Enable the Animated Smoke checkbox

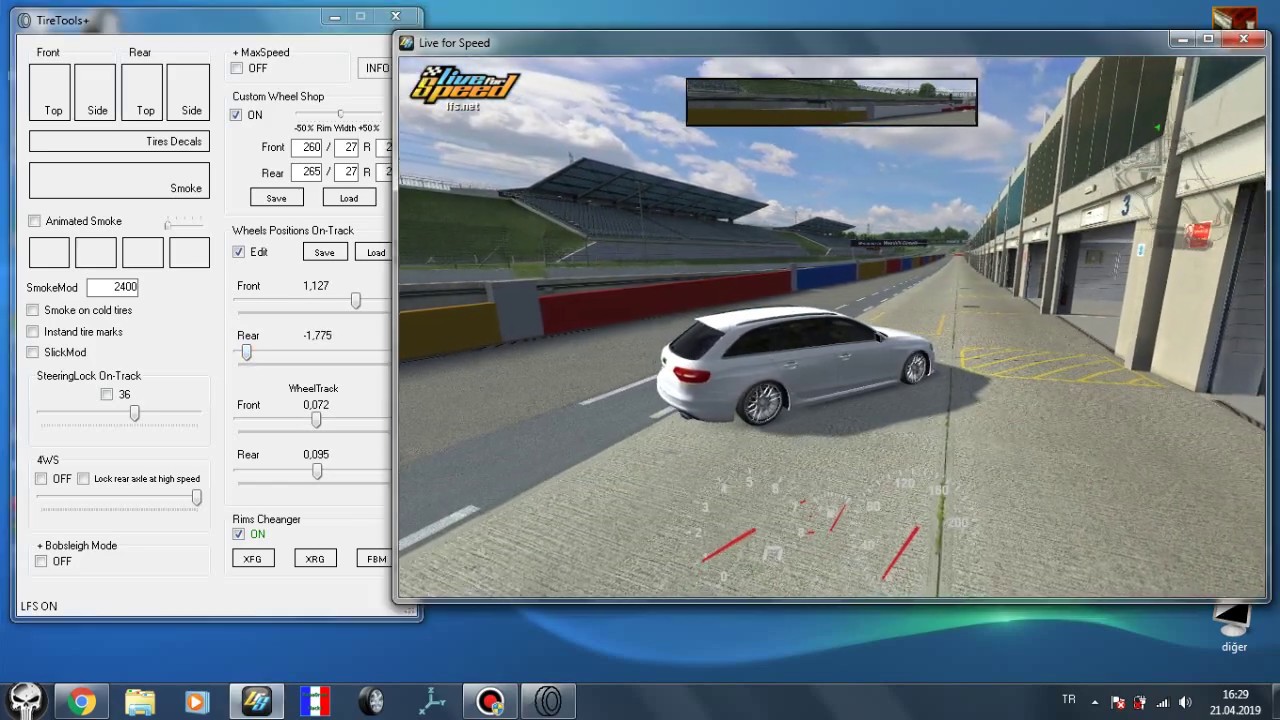click(35, 221)
